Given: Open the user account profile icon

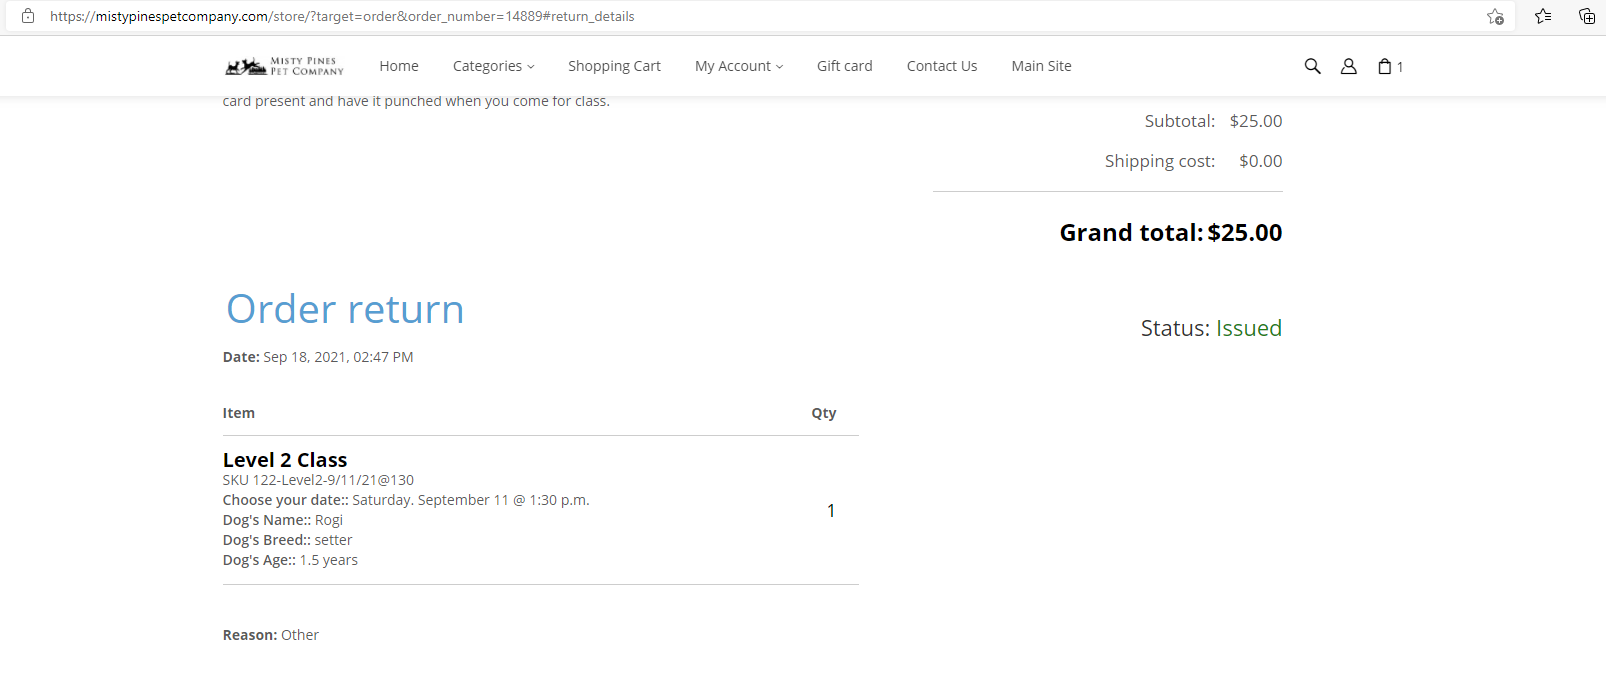Looking at the screenshot, I should pyautogui.click(x=1348, y=66).
